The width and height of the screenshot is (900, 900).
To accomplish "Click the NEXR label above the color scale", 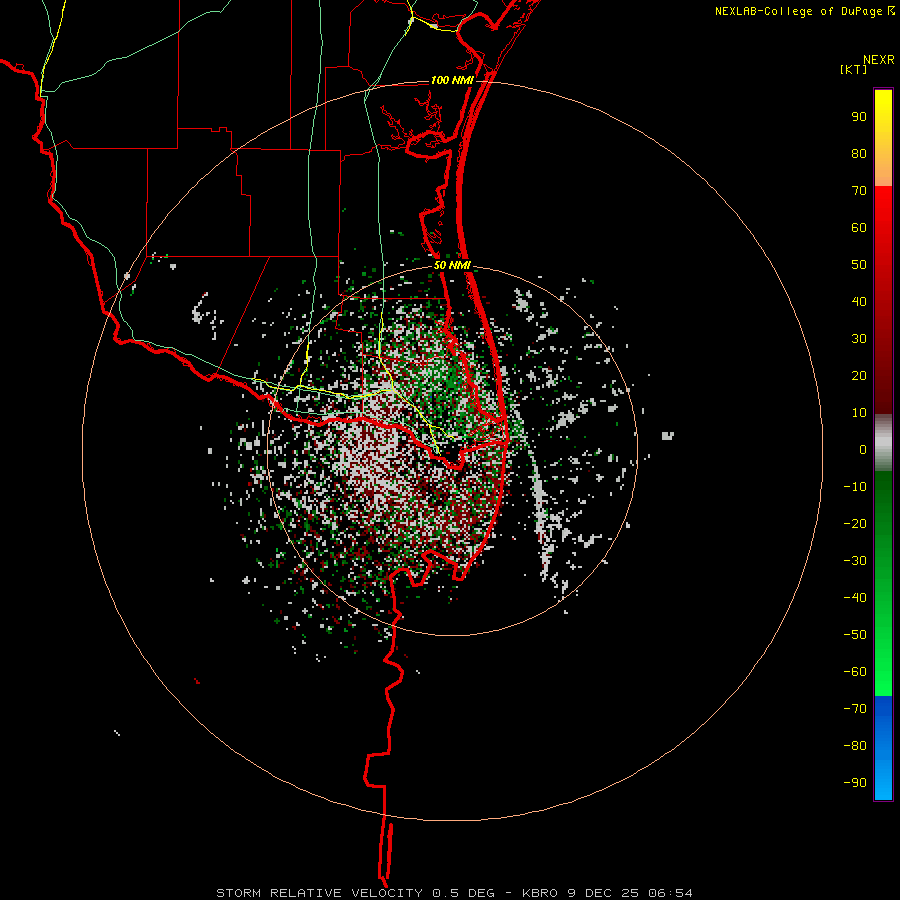I will pos(878,60).
